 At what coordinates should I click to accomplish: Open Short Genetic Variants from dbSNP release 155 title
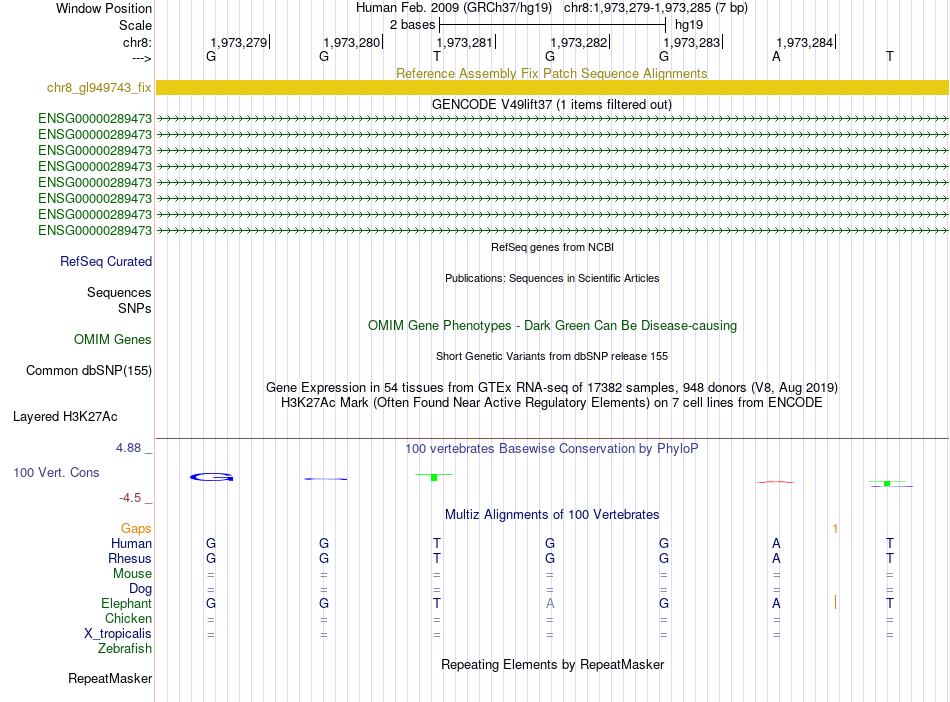pos(551,356)
